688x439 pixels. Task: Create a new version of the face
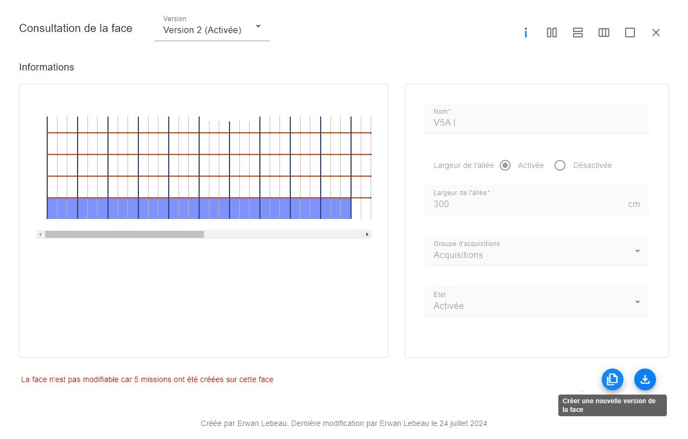(x=612, y=379)
